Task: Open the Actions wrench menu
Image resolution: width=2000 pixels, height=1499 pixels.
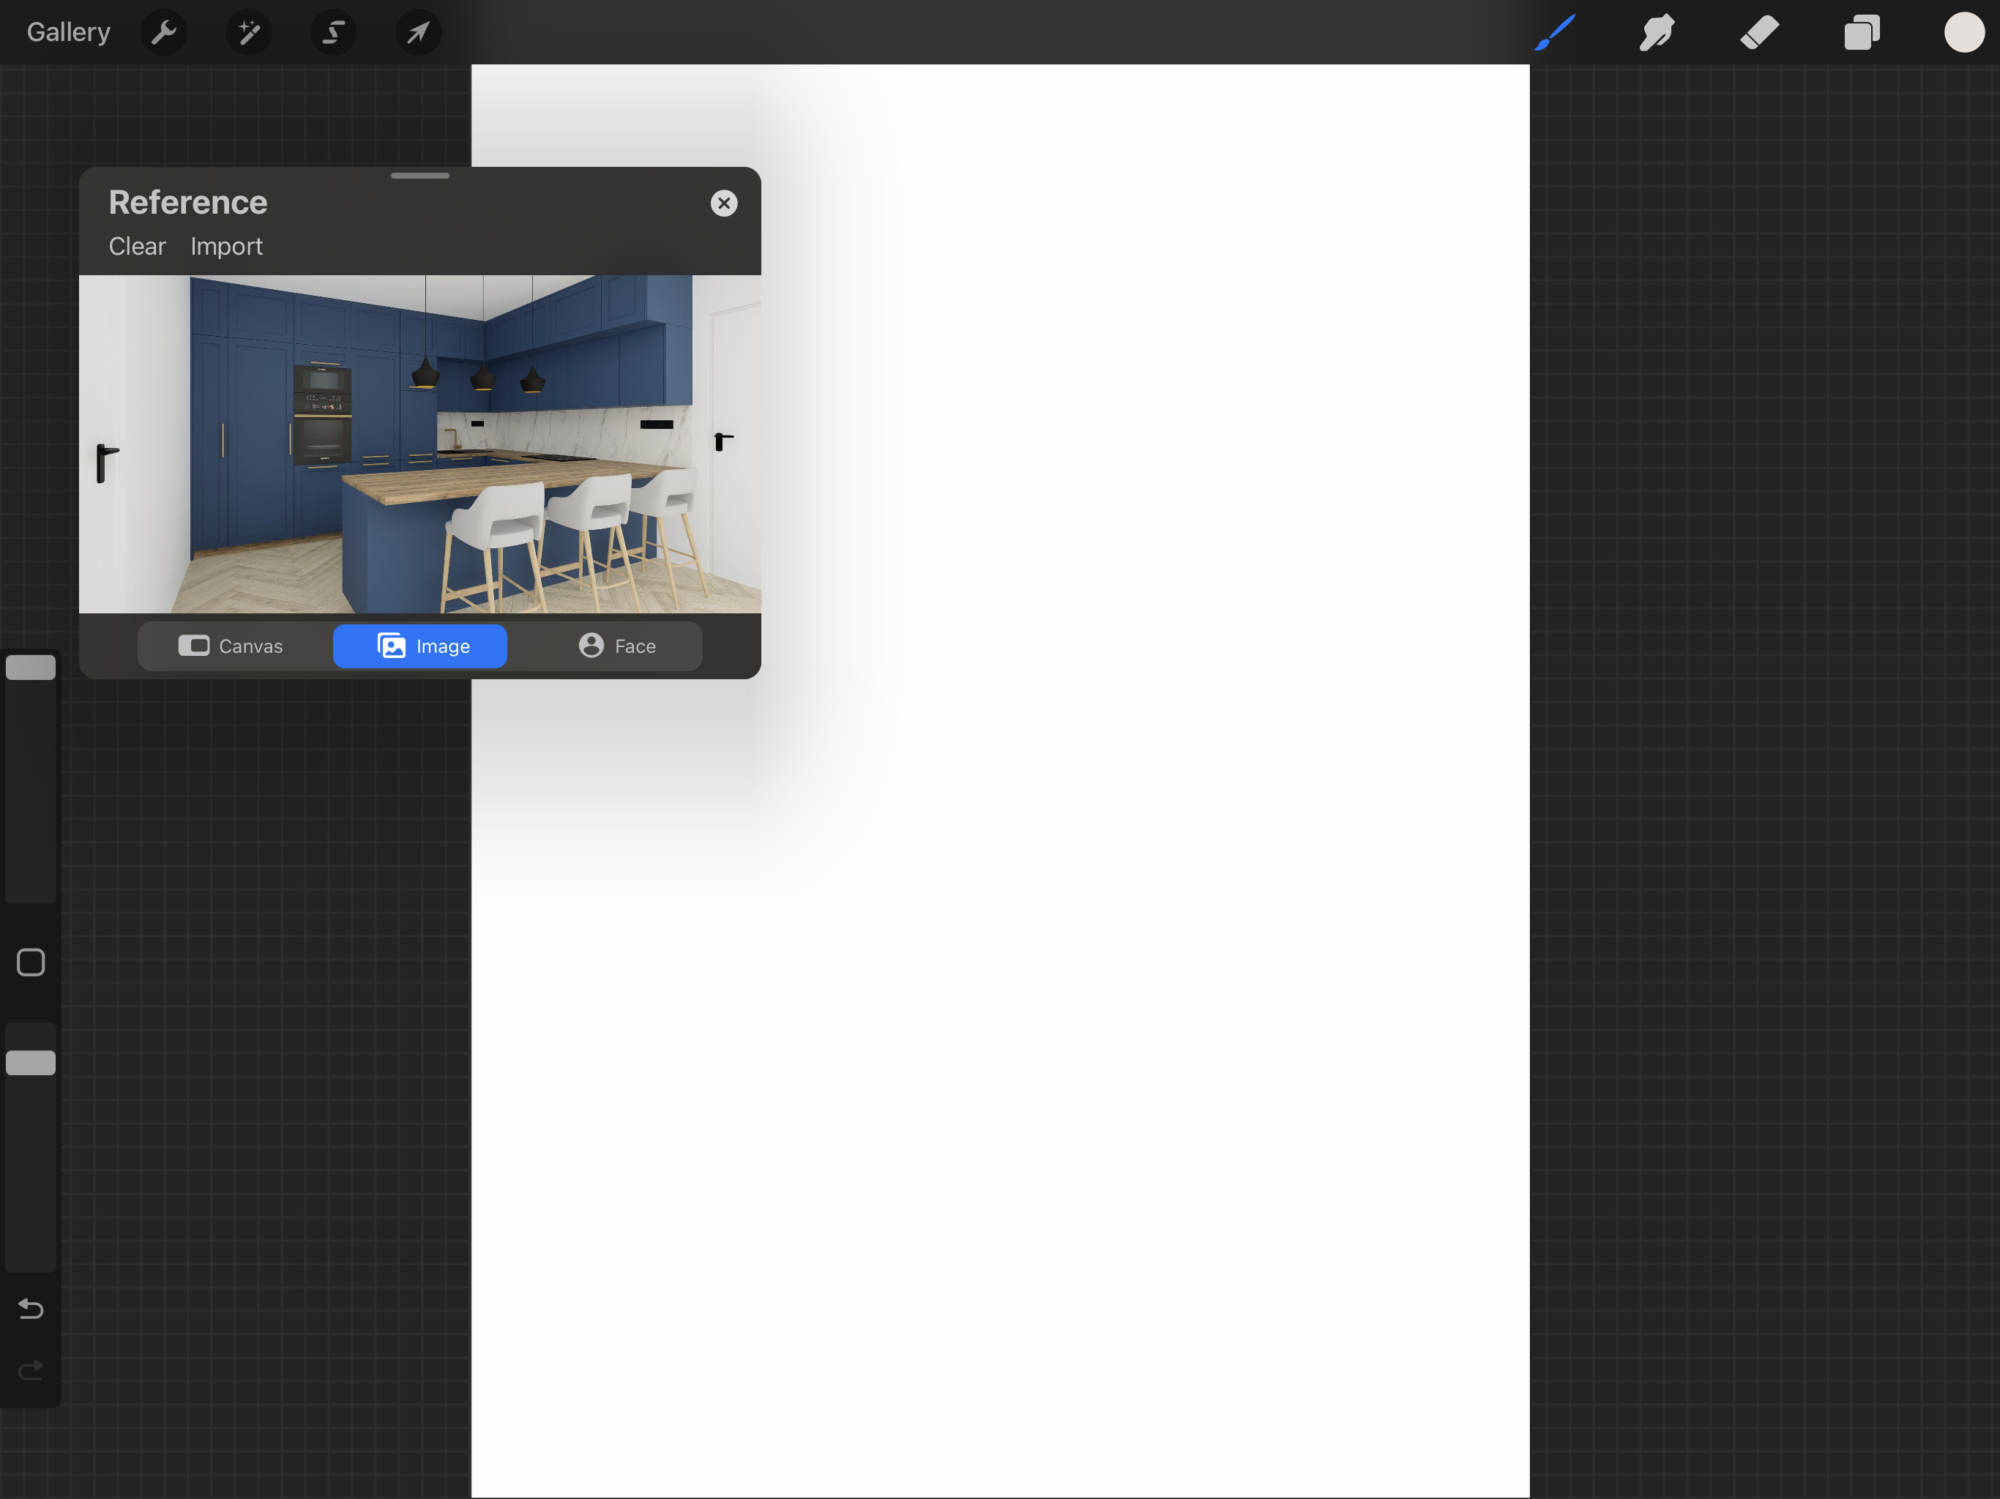Action: (x=164, y=32)
